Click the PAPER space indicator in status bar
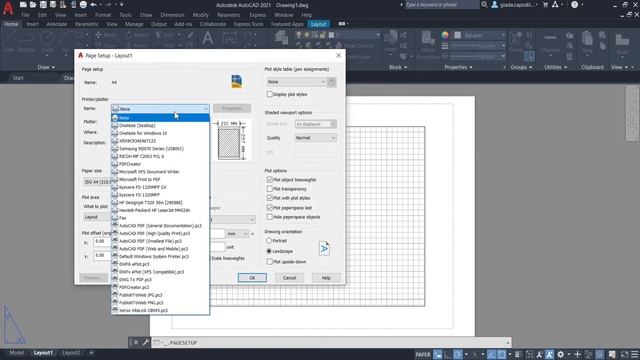Image resolution: width=640 pixels, height=360 pixels. 423,354
